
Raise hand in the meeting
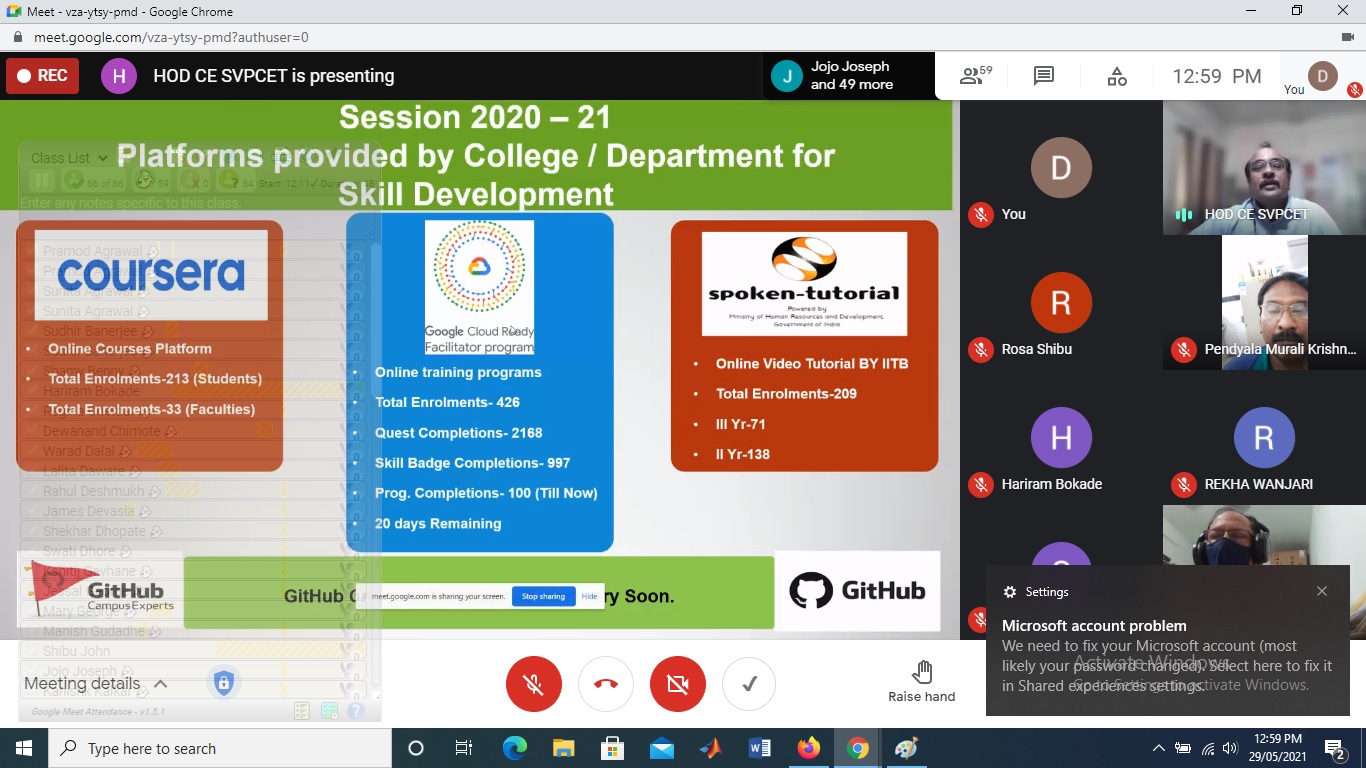click(922, 682)
